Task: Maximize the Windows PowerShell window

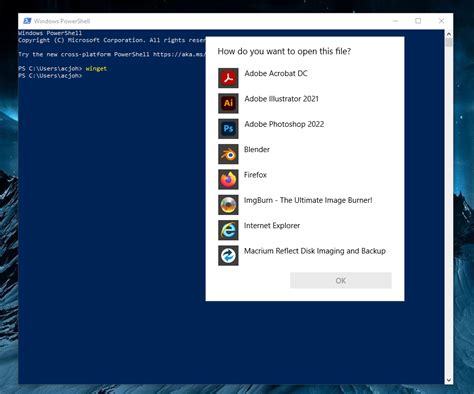Action: tap(418, 21)
